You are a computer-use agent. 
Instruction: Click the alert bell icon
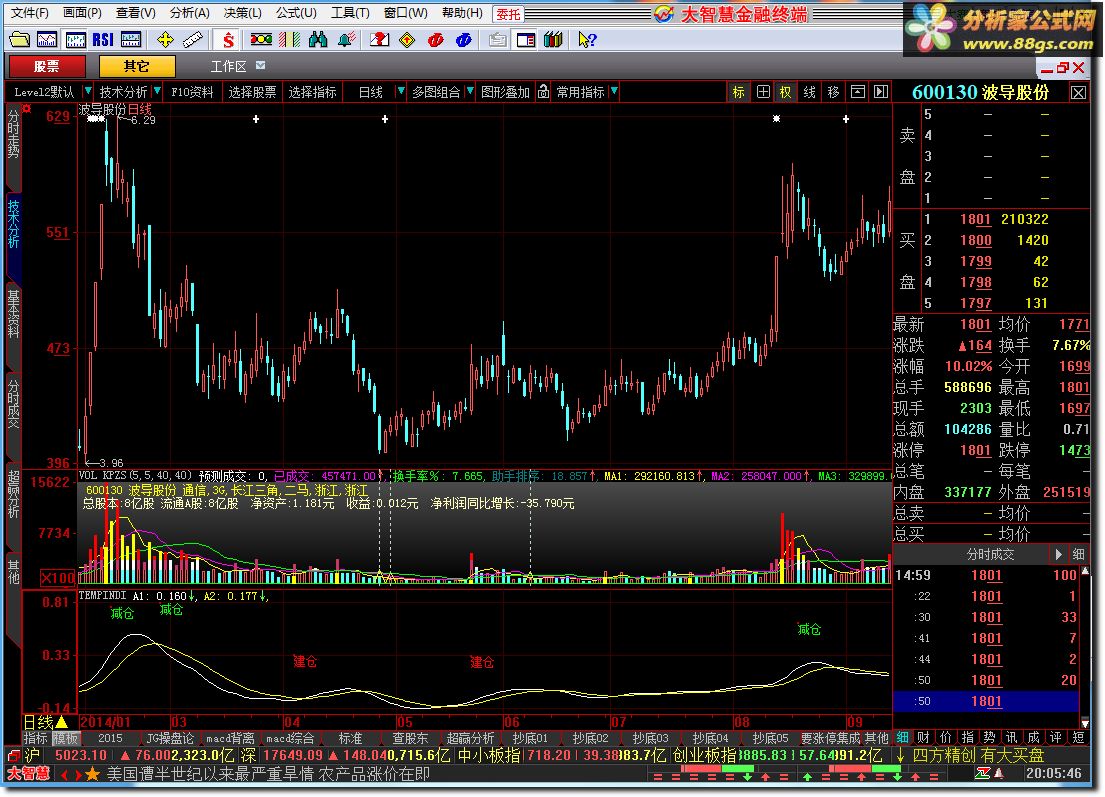tap(345, 40)
